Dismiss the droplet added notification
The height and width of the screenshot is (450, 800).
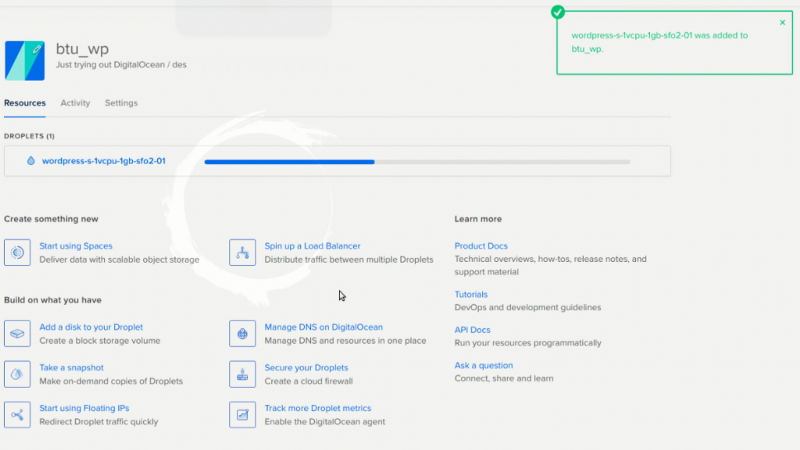(x=782, y=22)
